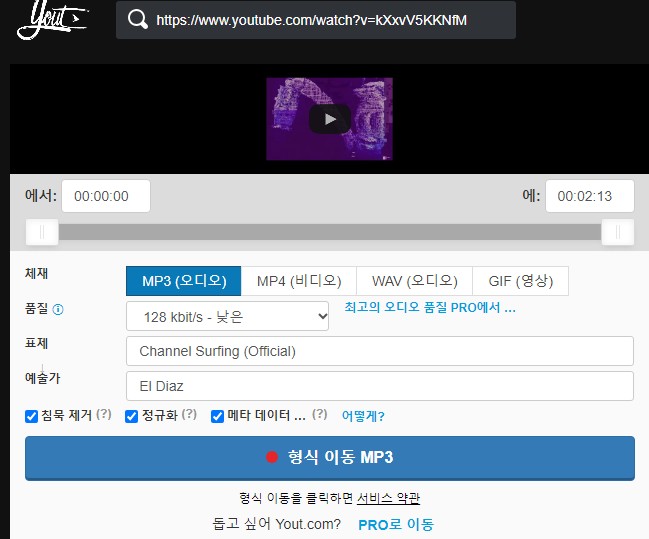The width and height of the screenshot is (649, 539).
Task: Open the 어떻게? link
Action: (x=363, y=416)
